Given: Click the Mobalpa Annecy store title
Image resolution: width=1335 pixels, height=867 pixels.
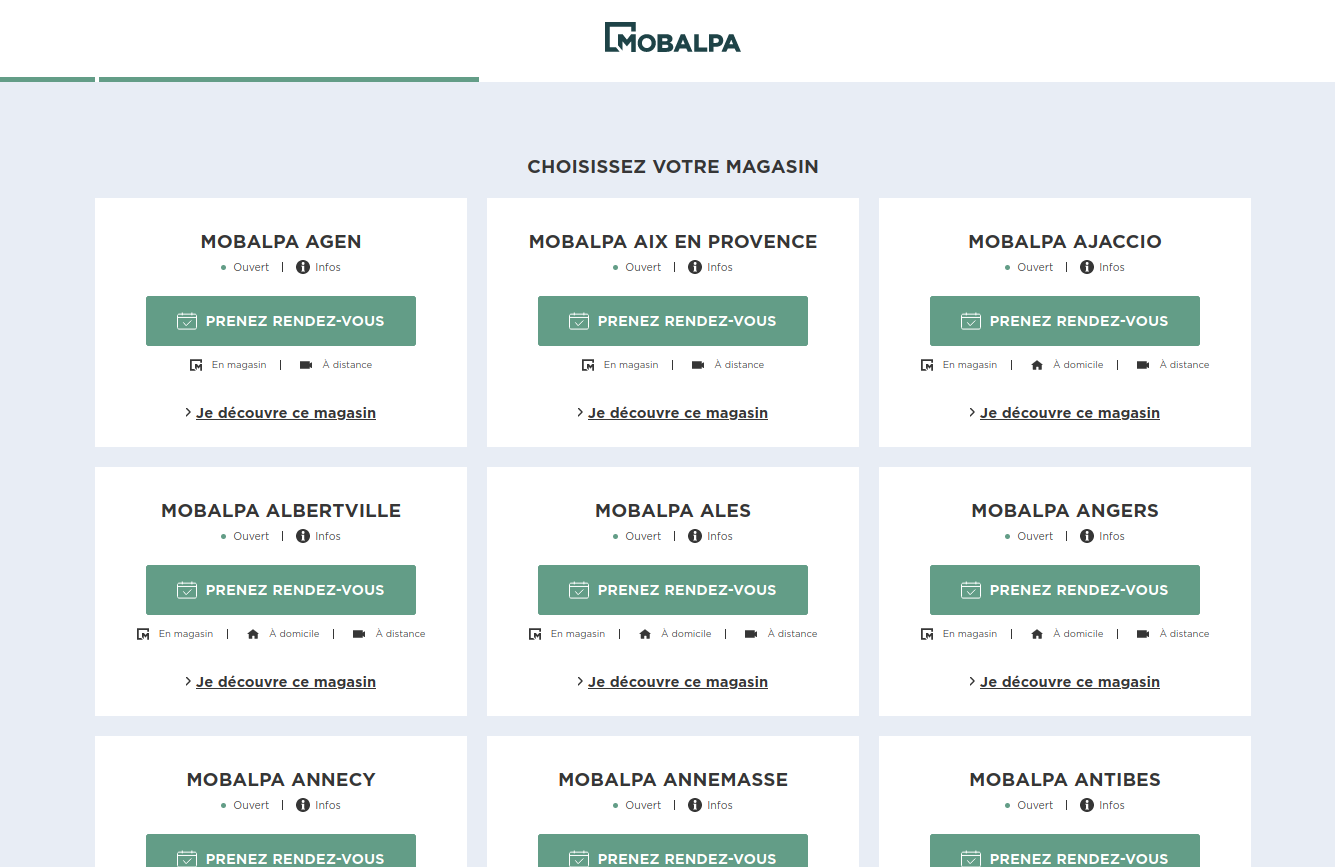Looking at the screenshot, I should (281, 779).
